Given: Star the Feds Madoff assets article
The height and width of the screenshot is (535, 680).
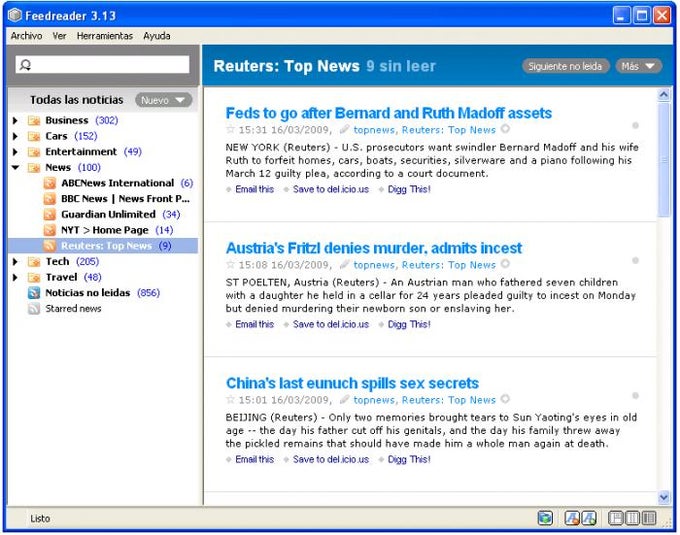Looking at the screenshot, I should pyautogui.click(x=230, y=129).
